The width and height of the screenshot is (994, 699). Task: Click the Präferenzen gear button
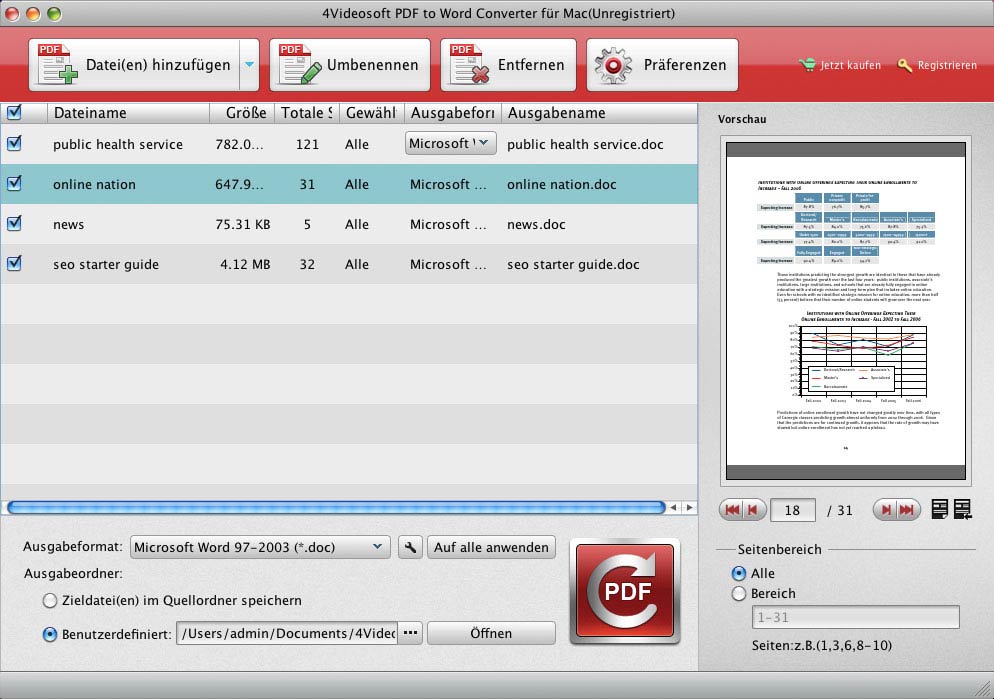[x=662, y=65]
